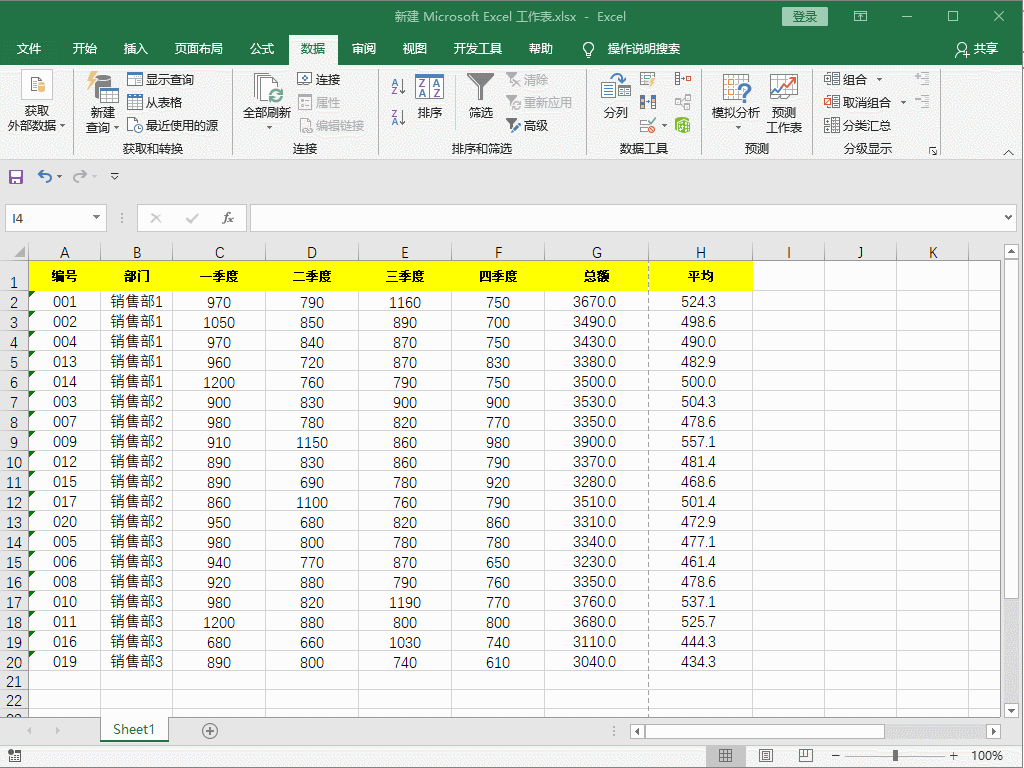Open What-If Analysis (模拟分析)
This screenshot has width=1024, height=768.
(736, 101)
